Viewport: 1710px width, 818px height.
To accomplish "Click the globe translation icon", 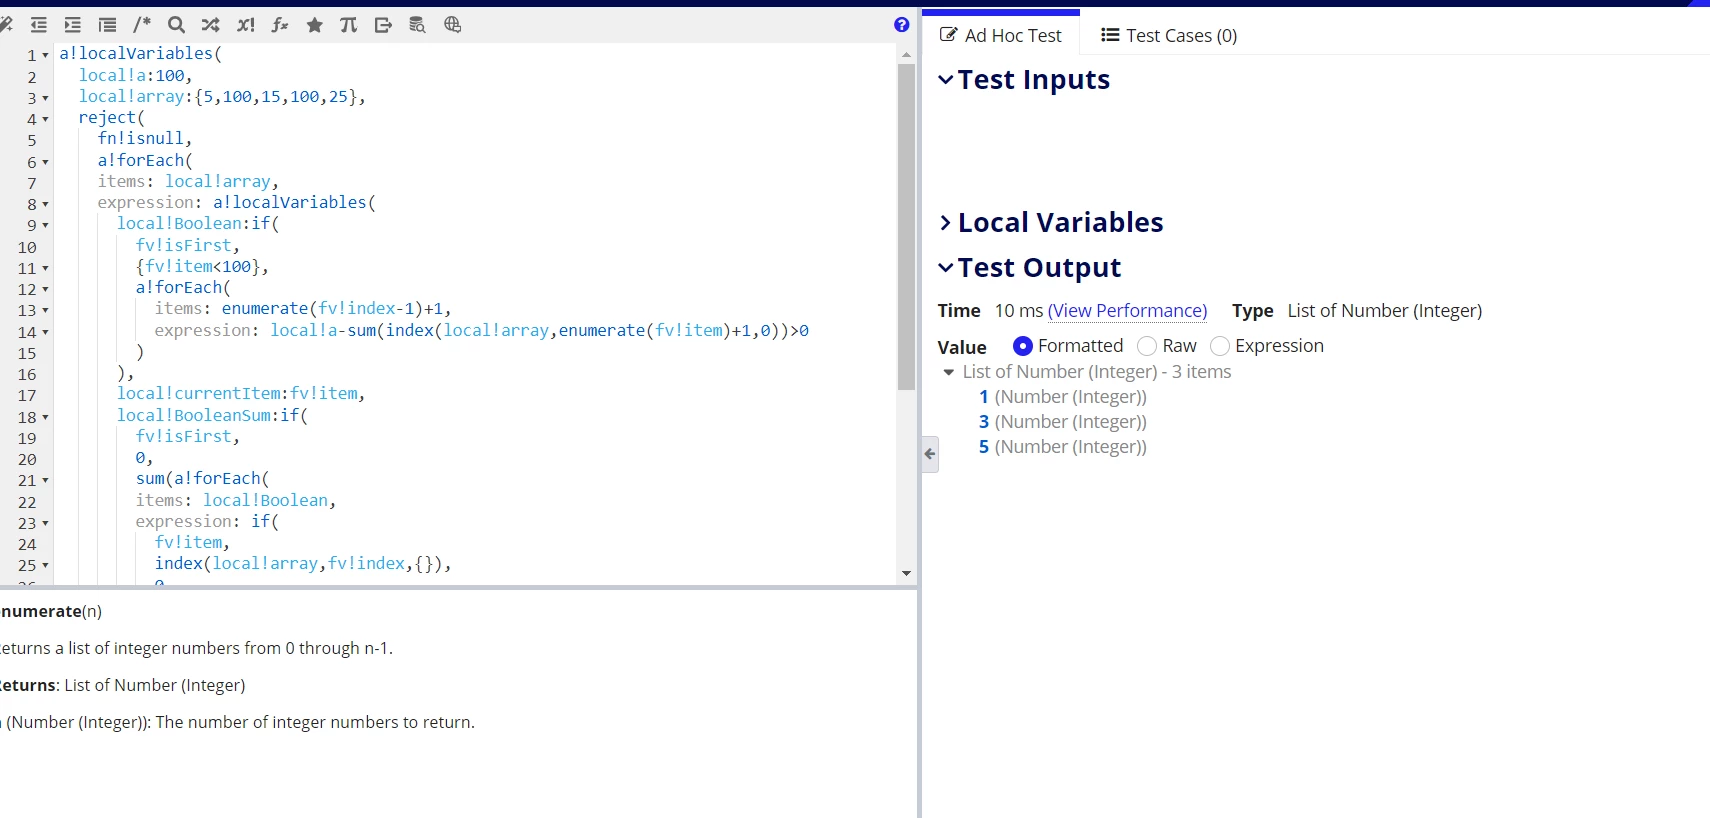I will [x=452, y=25].
